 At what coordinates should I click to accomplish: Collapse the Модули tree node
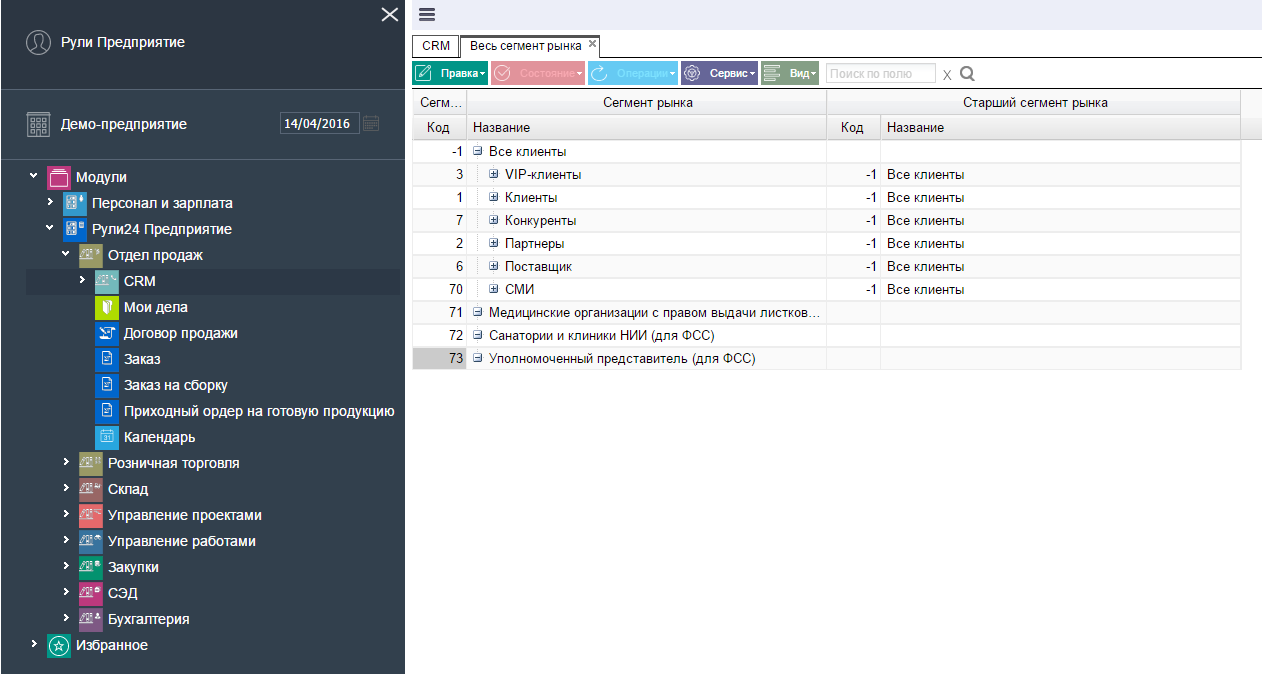click(x=34, y=176)
